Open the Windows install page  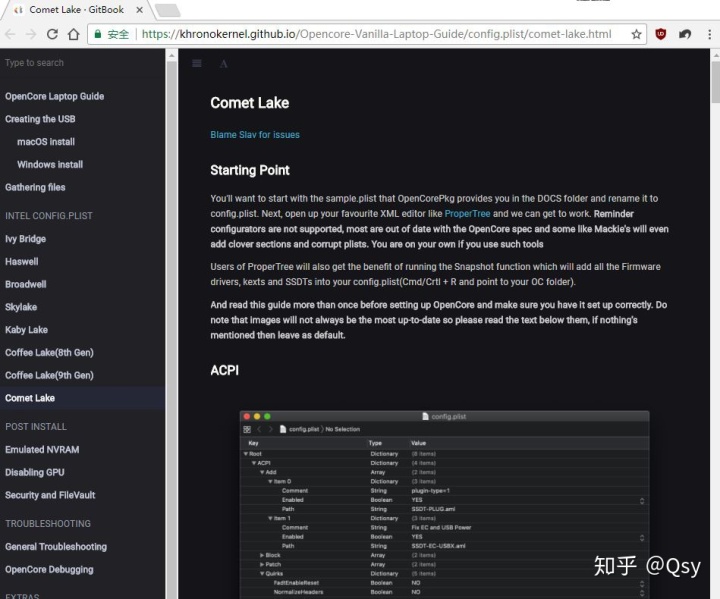[50, 164]
